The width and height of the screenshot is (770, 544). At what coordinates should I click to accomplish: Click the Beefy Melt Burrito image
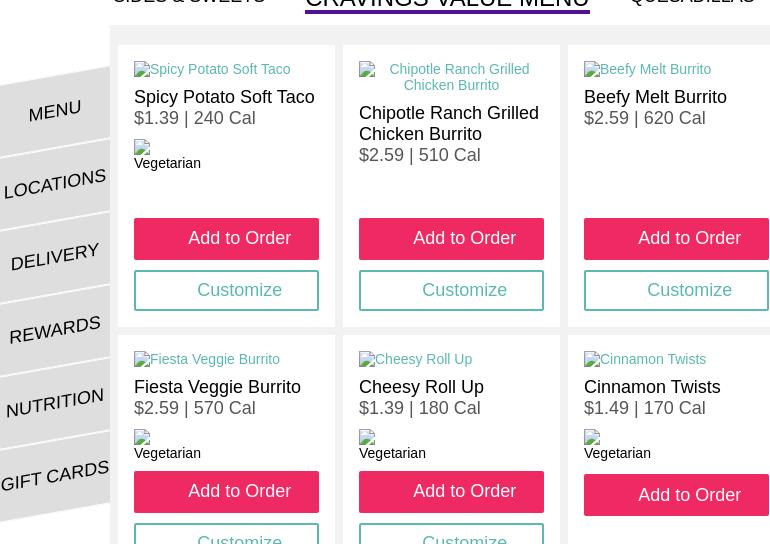(x=647, y=69)
